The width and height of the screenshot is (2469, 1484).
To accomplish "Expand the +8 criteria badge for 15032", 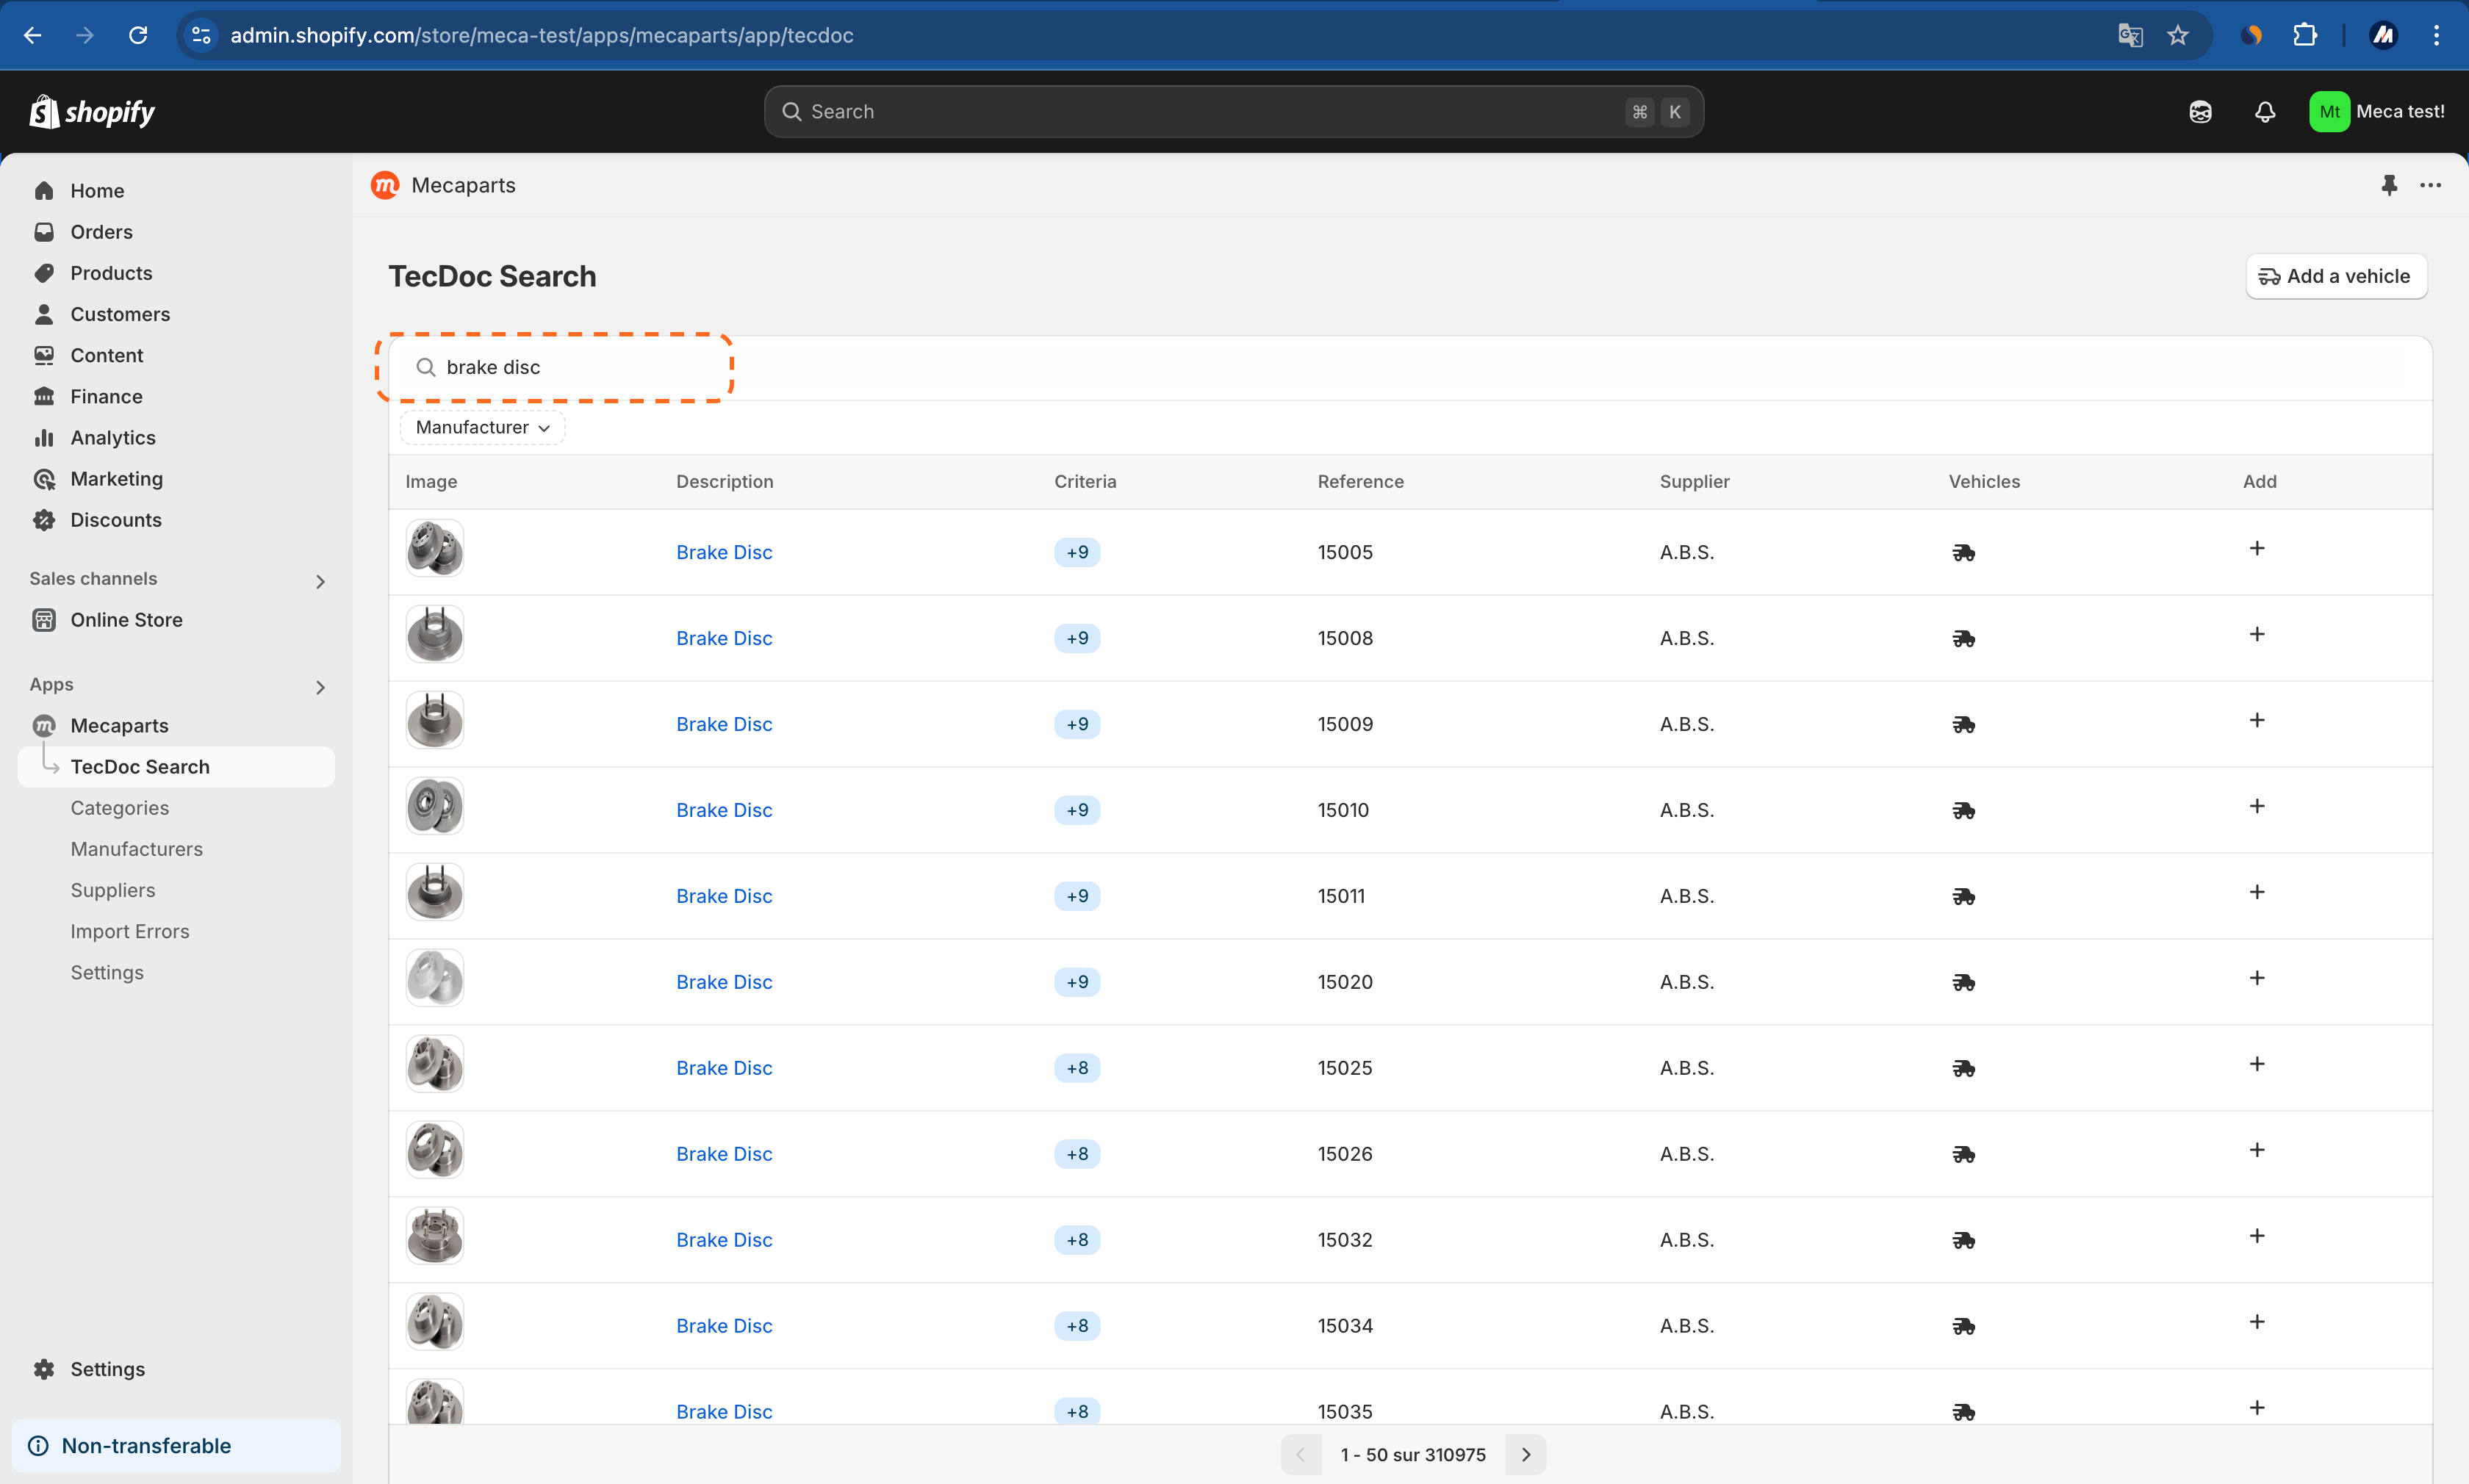I will coord(1077,1240).
